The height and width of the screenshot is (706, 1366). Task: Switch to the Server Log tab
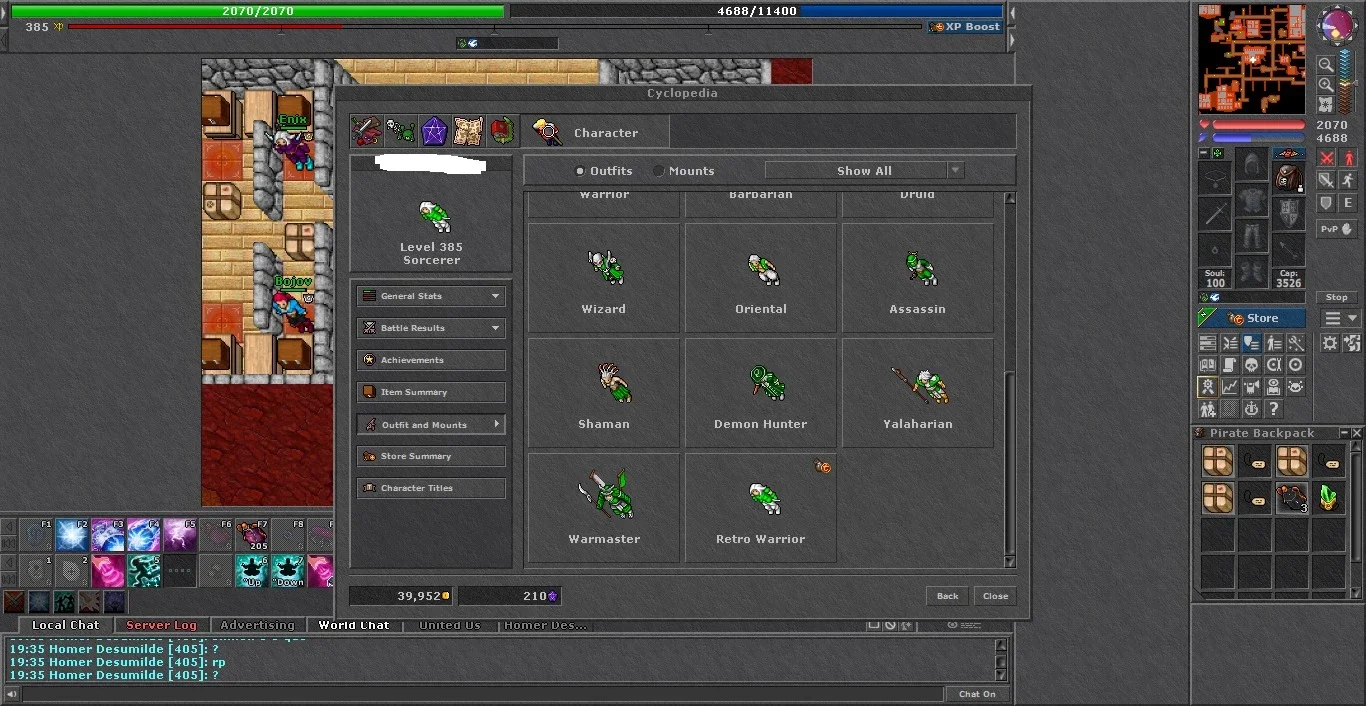tap(162, 625)
